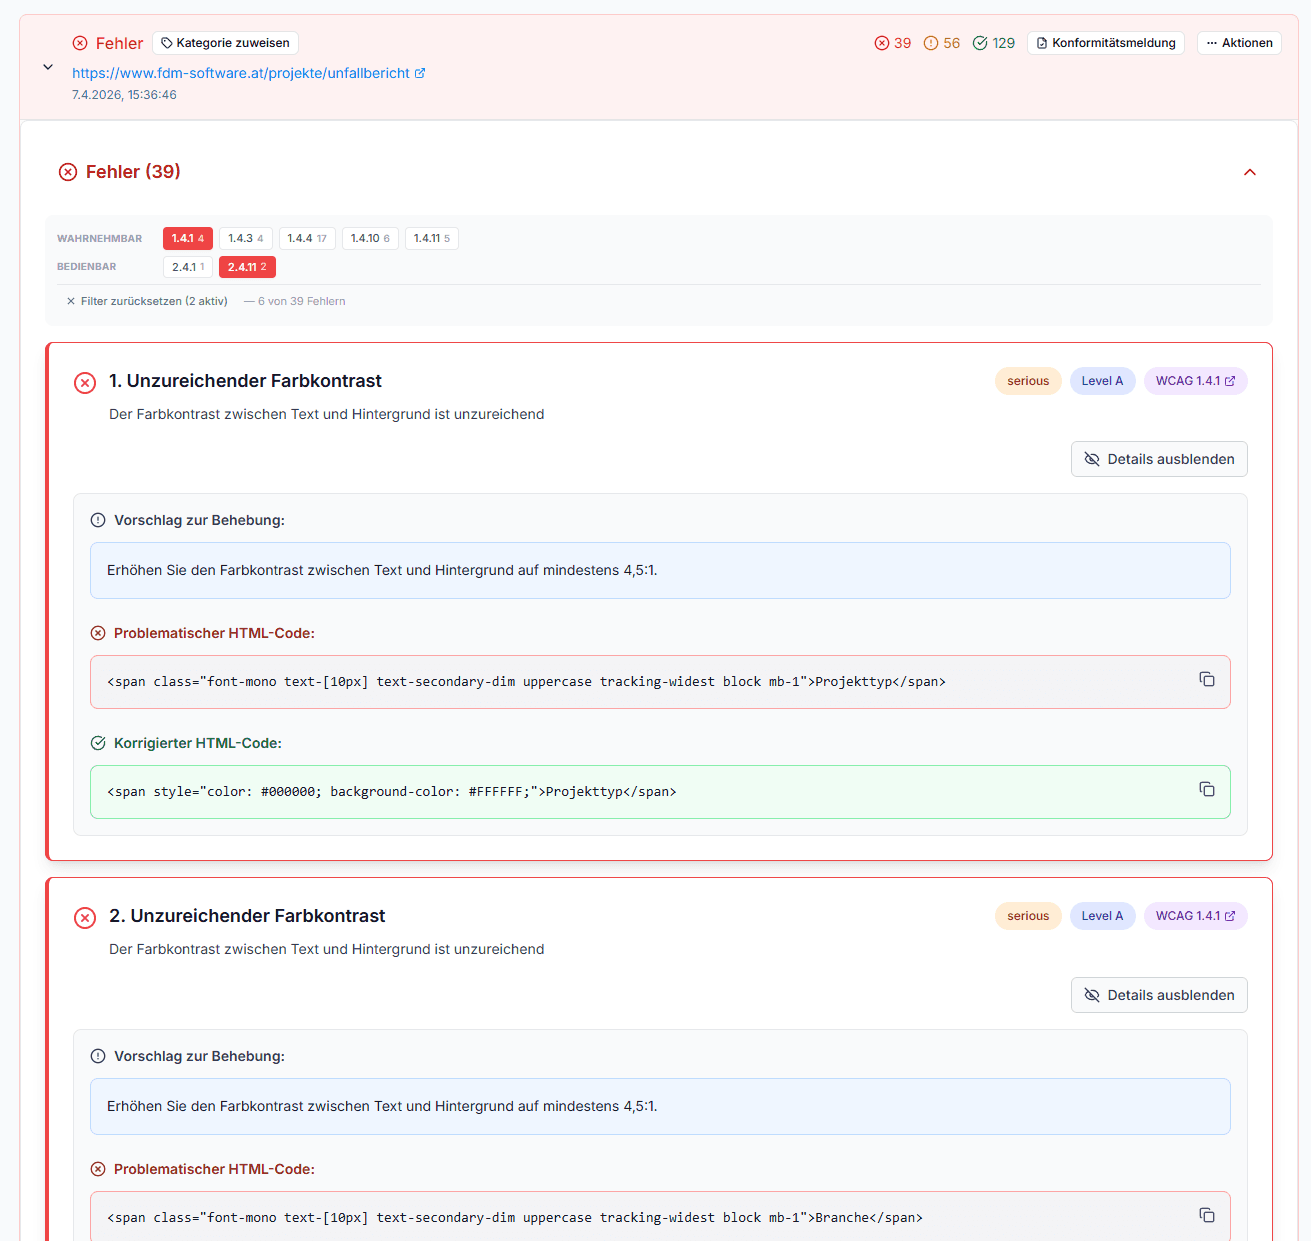Copy the corrected HTML code snippet

(1207, 789)
